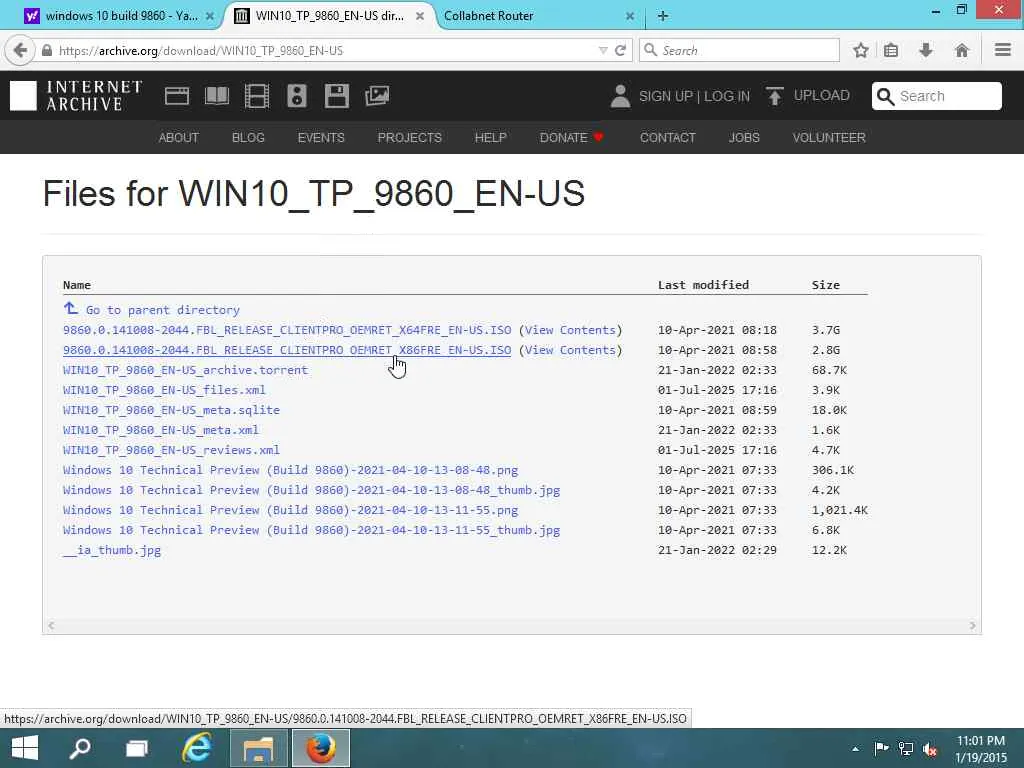
Task: Bookmark this page with star icon
Action: 861,50
